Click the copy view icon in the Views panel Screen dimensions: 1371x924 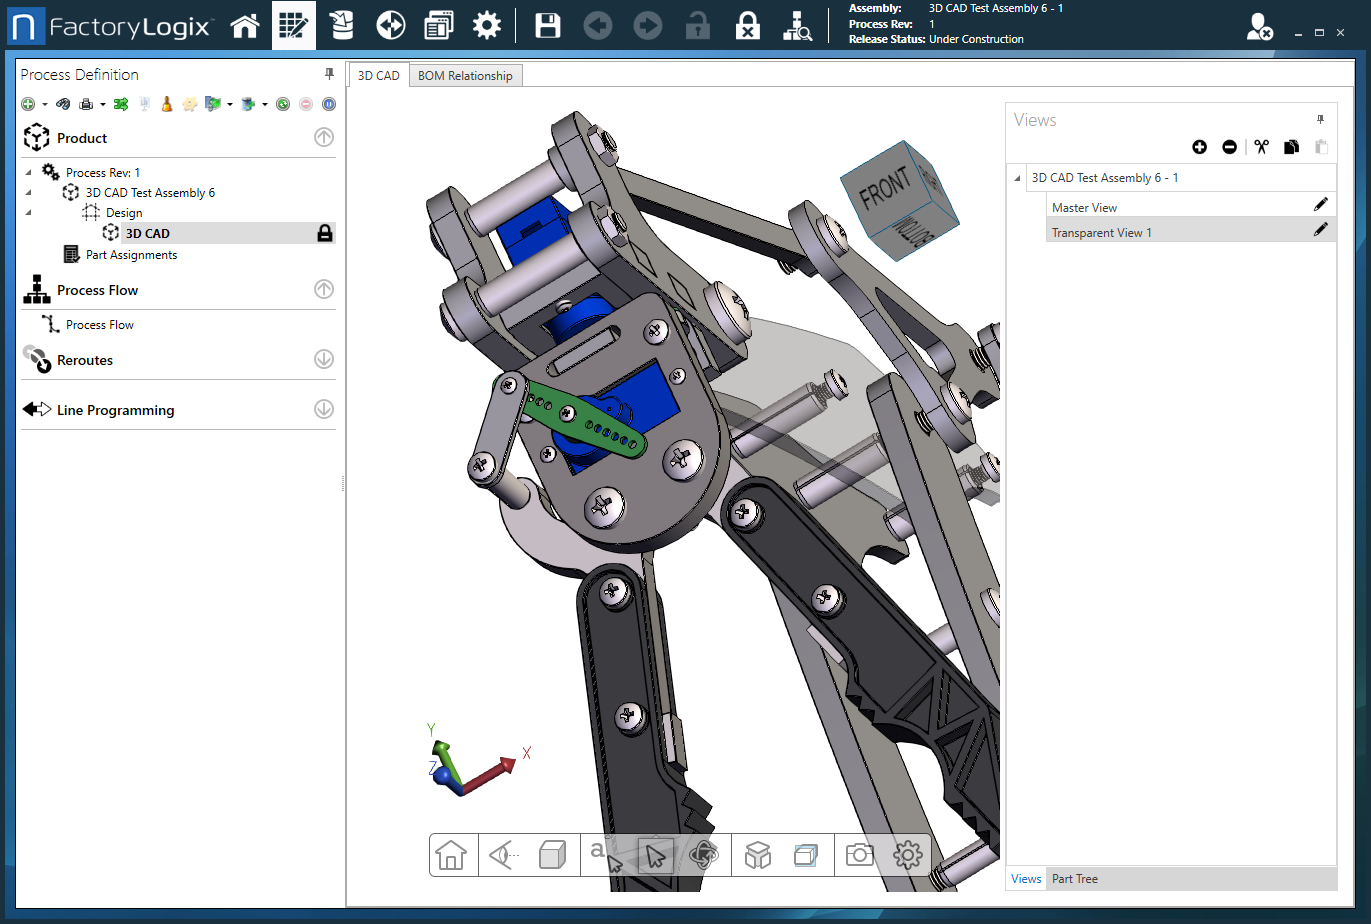click(x=1291, y=146)
